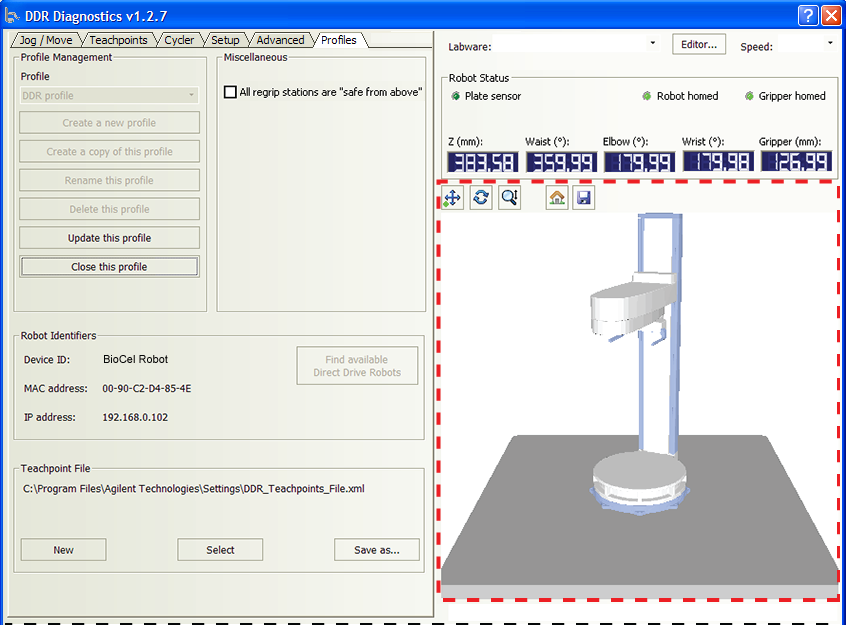The width and height of the screenshot is (846, 625).
Task: Open the help question mark button
Action: (808, 15)
